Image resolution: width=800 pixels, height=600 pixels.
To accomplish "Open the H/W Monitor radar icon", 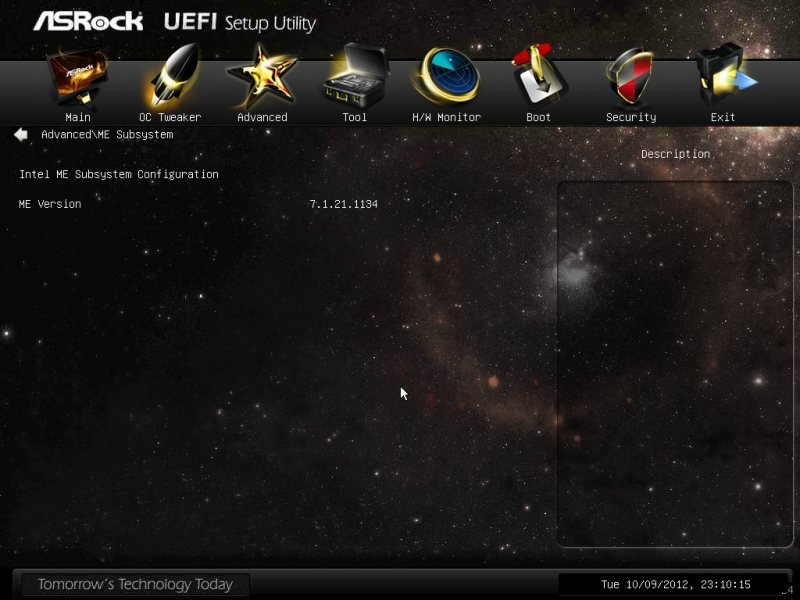I will tap(446, 77).
